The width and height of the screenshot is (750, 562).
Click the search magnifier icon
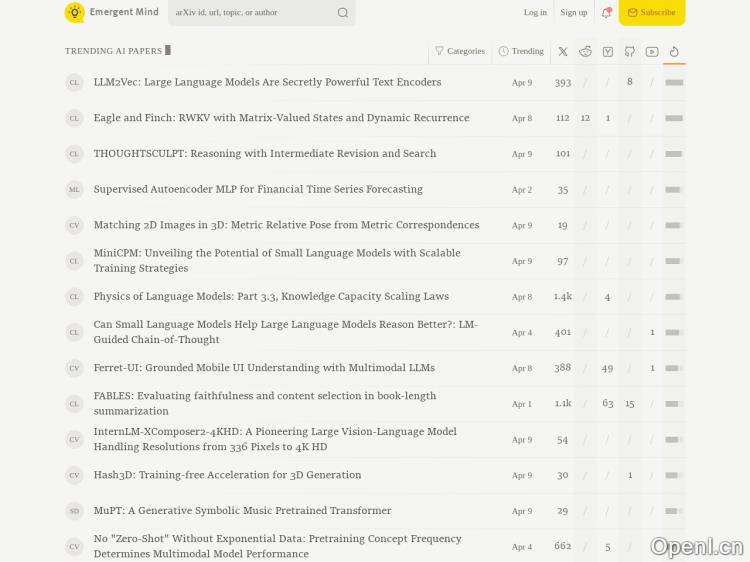[343, 13]
